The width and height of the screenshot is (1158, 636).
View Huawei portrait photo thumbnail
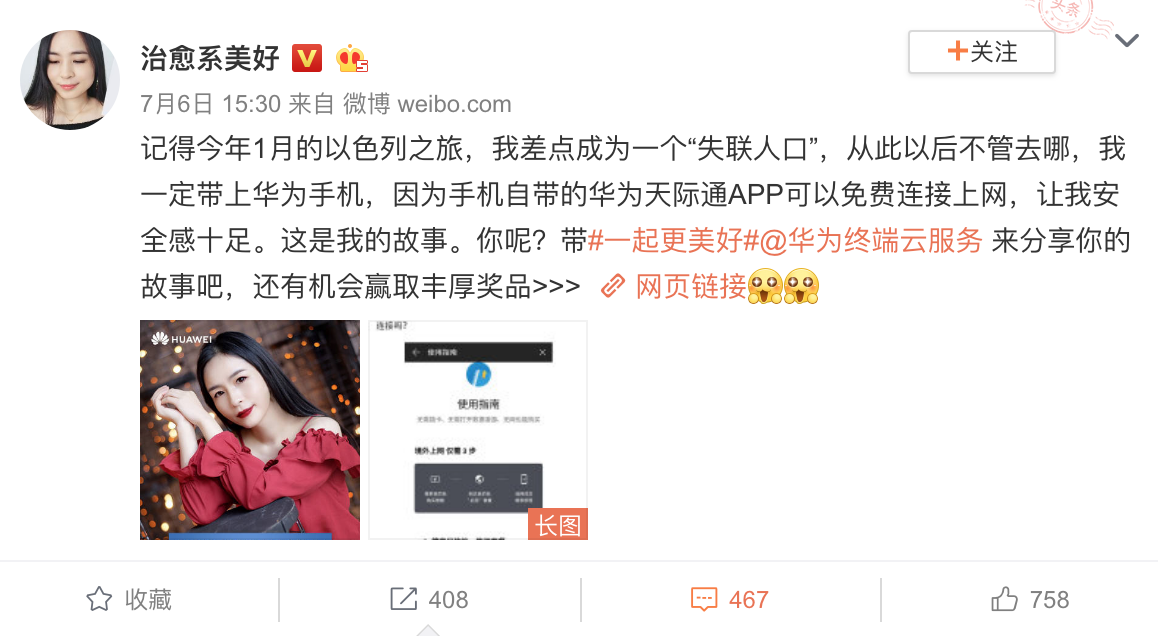coord(250,430)
